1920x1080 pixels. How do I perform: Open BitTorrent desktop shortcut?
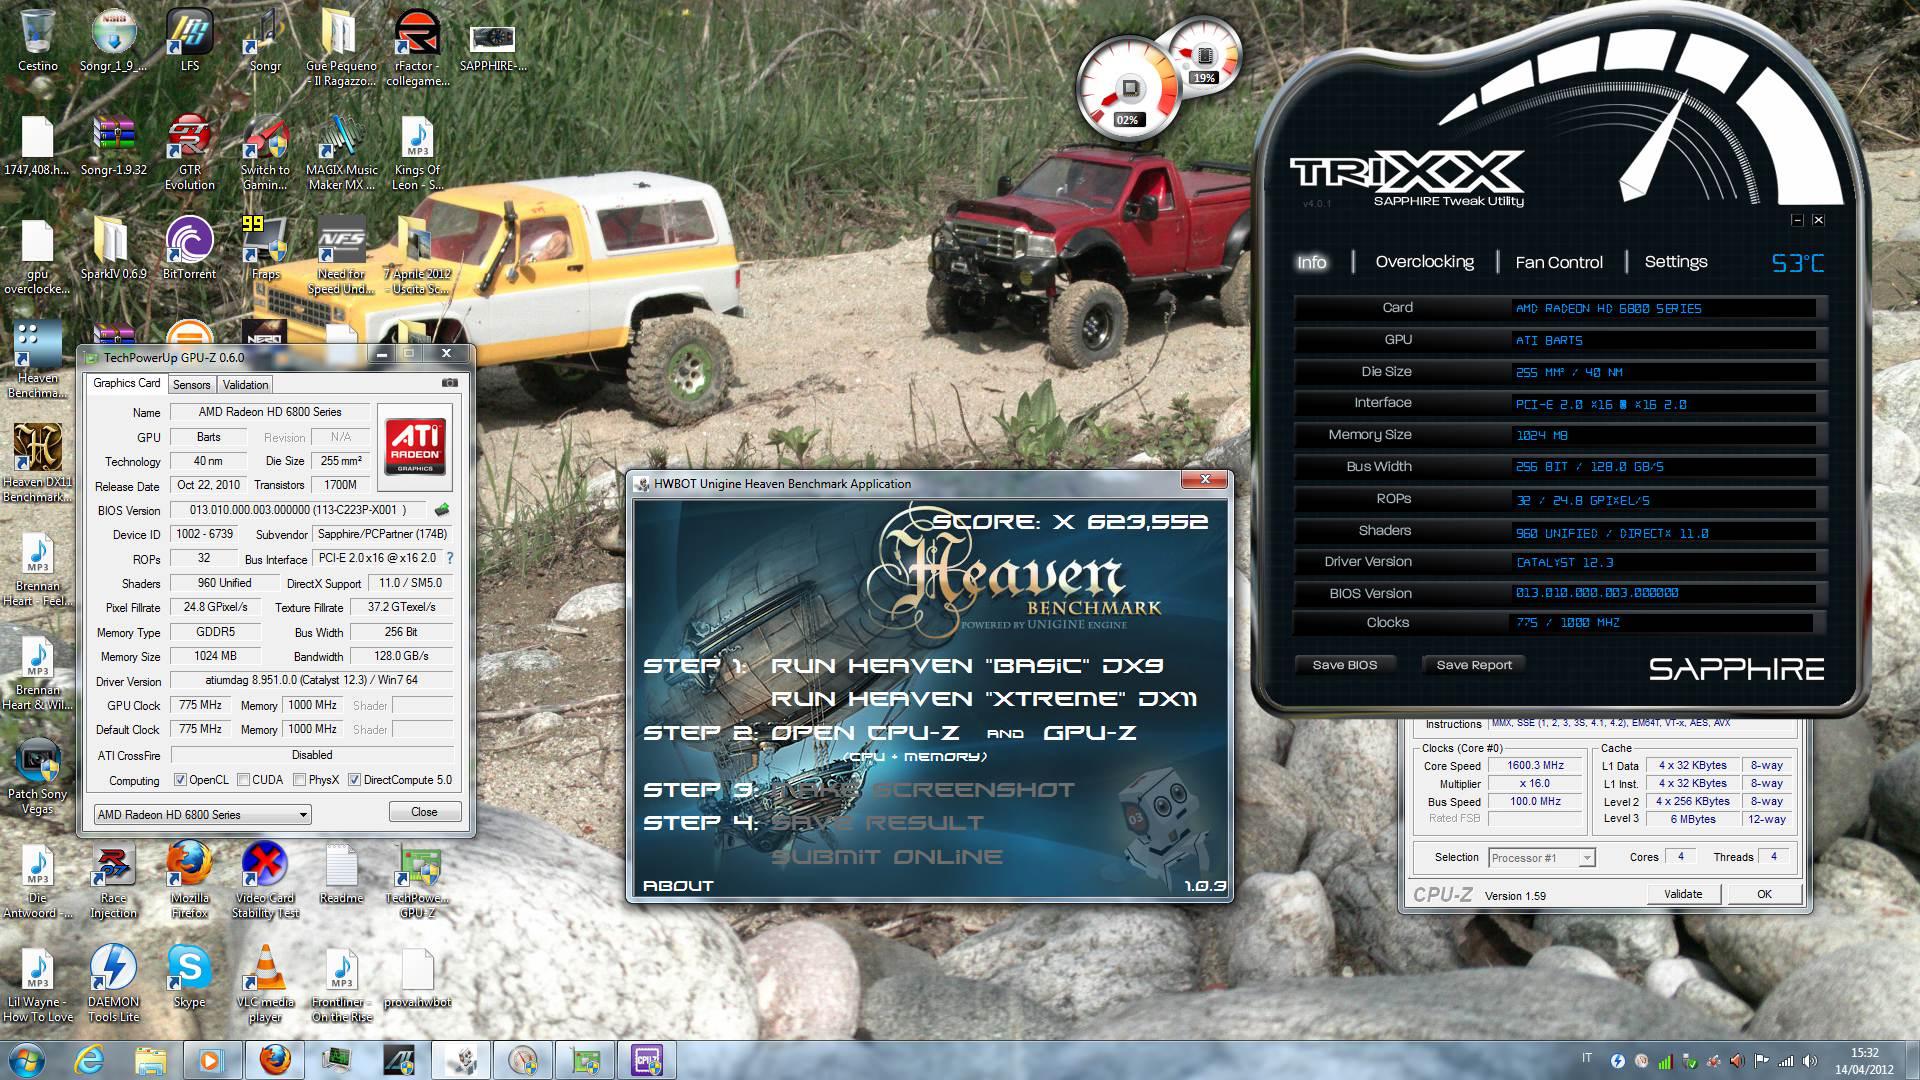coord(190,248)
